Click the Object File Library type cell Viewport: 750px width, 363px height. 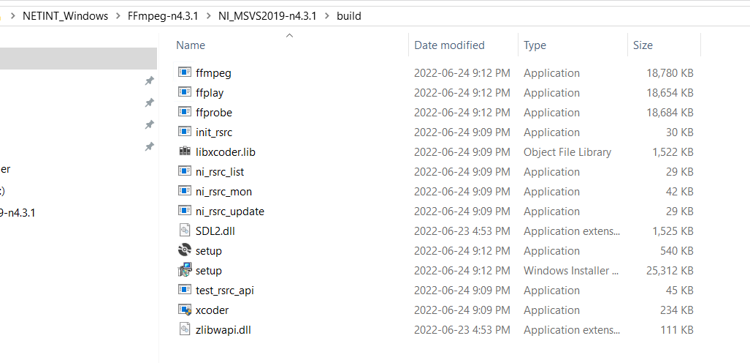tap(567, 152)
